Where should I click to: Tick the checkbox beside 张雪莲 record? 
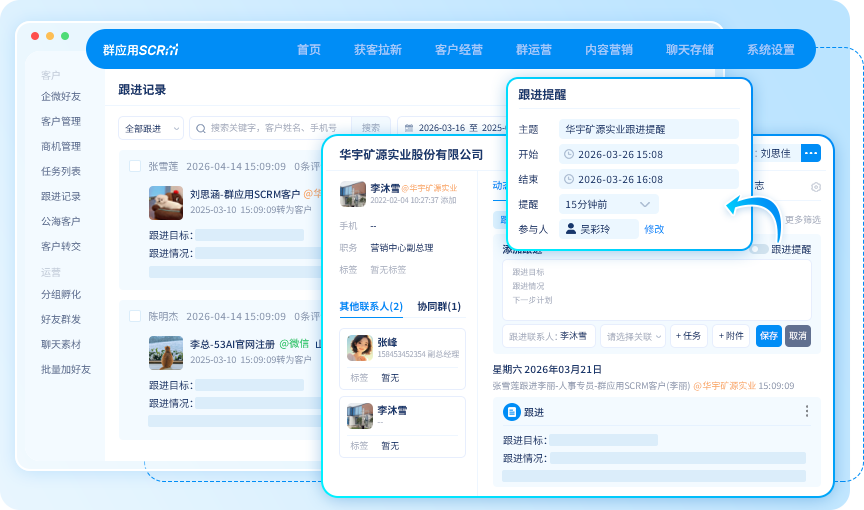coord(135,166)
